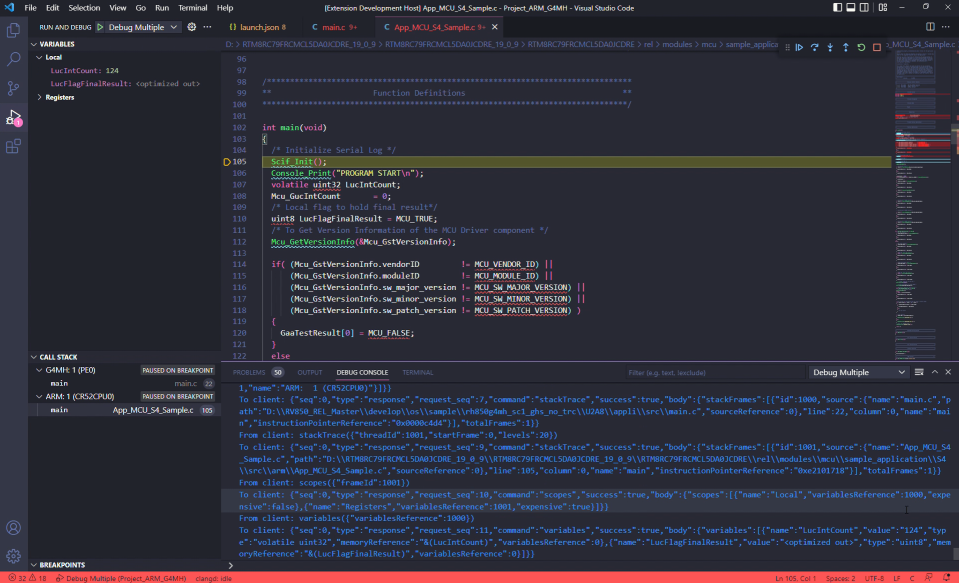Step over the current line
959x583 pixels.
click(815, 47)
